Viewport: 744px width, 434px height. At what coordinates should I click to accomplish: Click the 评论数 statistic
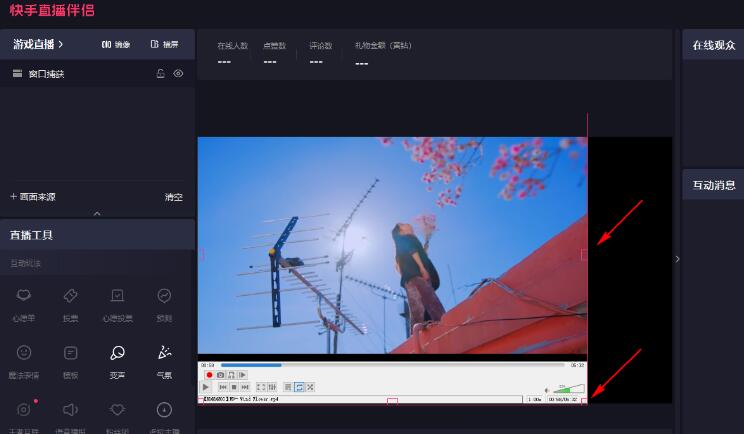320,54
